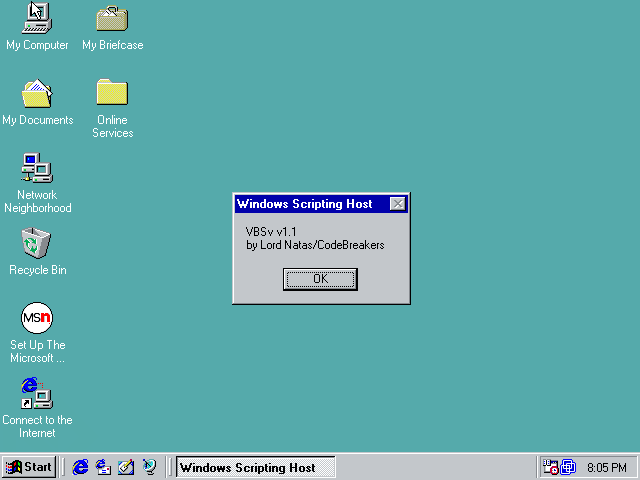Launch Outlook Express from Quick Launch
The height and width of the screenshot is (480, 640).
103,467
